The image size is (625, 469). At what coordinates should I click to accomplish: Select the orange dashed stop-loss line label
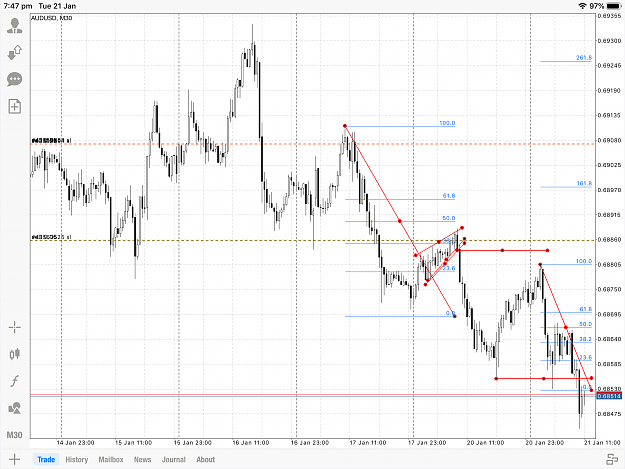[51, 141]
